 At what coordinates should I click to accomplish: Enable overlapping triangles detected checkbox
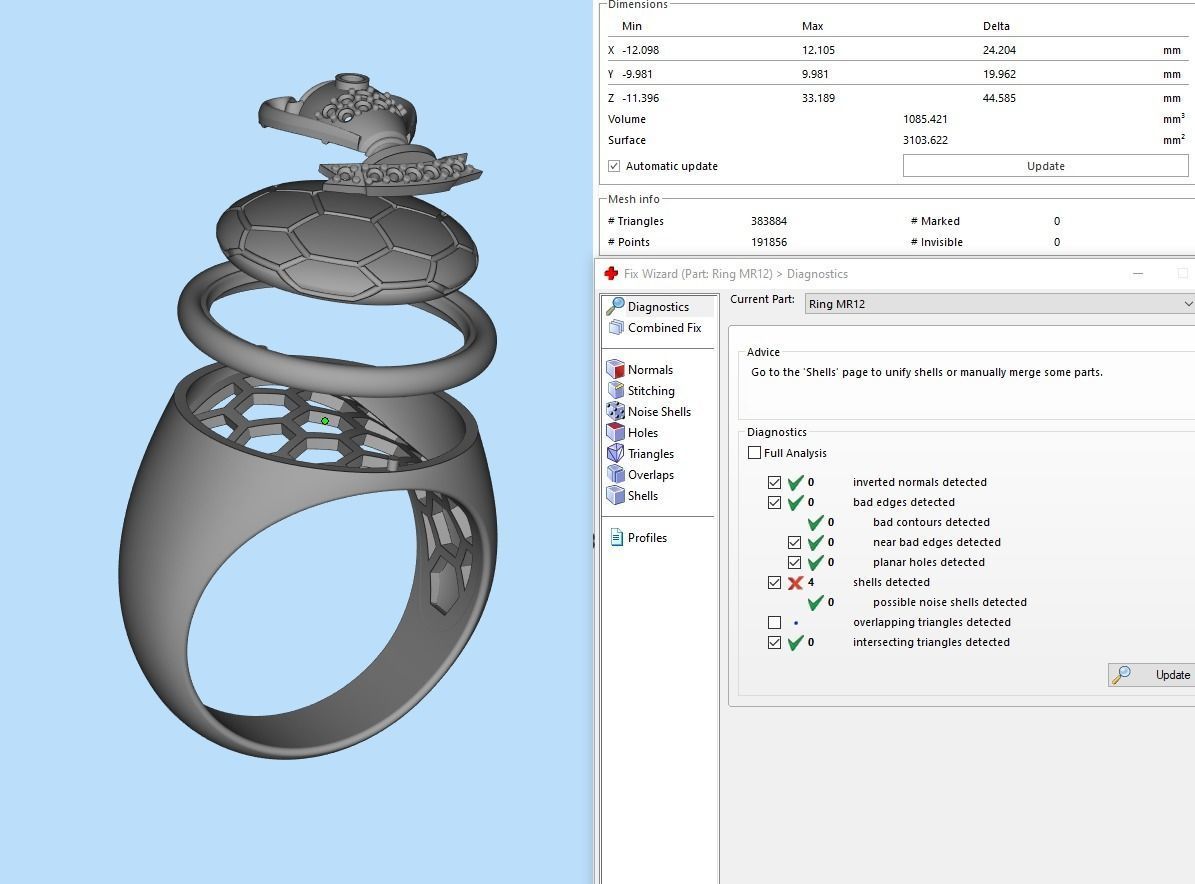774,623
